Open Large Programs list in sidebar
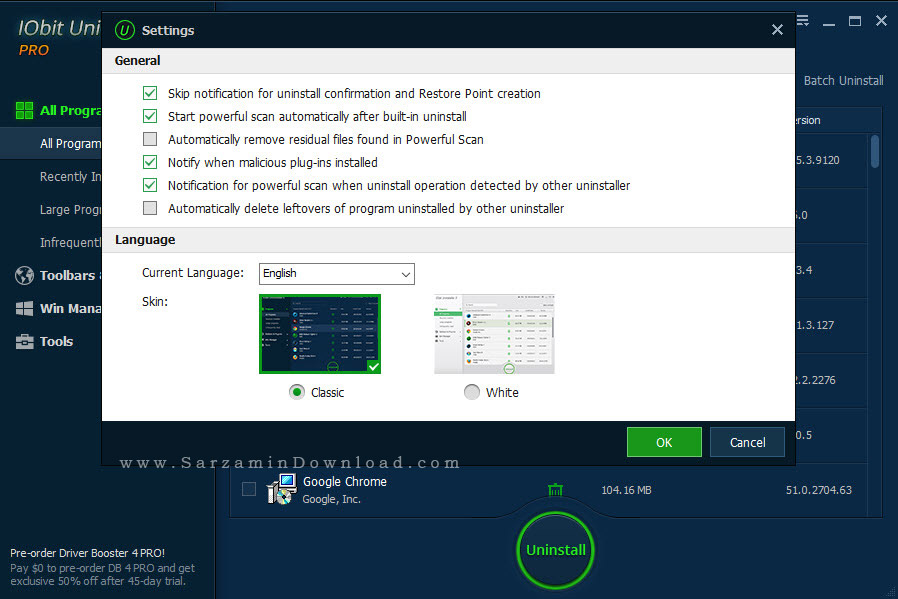 (x=70, y=210)
